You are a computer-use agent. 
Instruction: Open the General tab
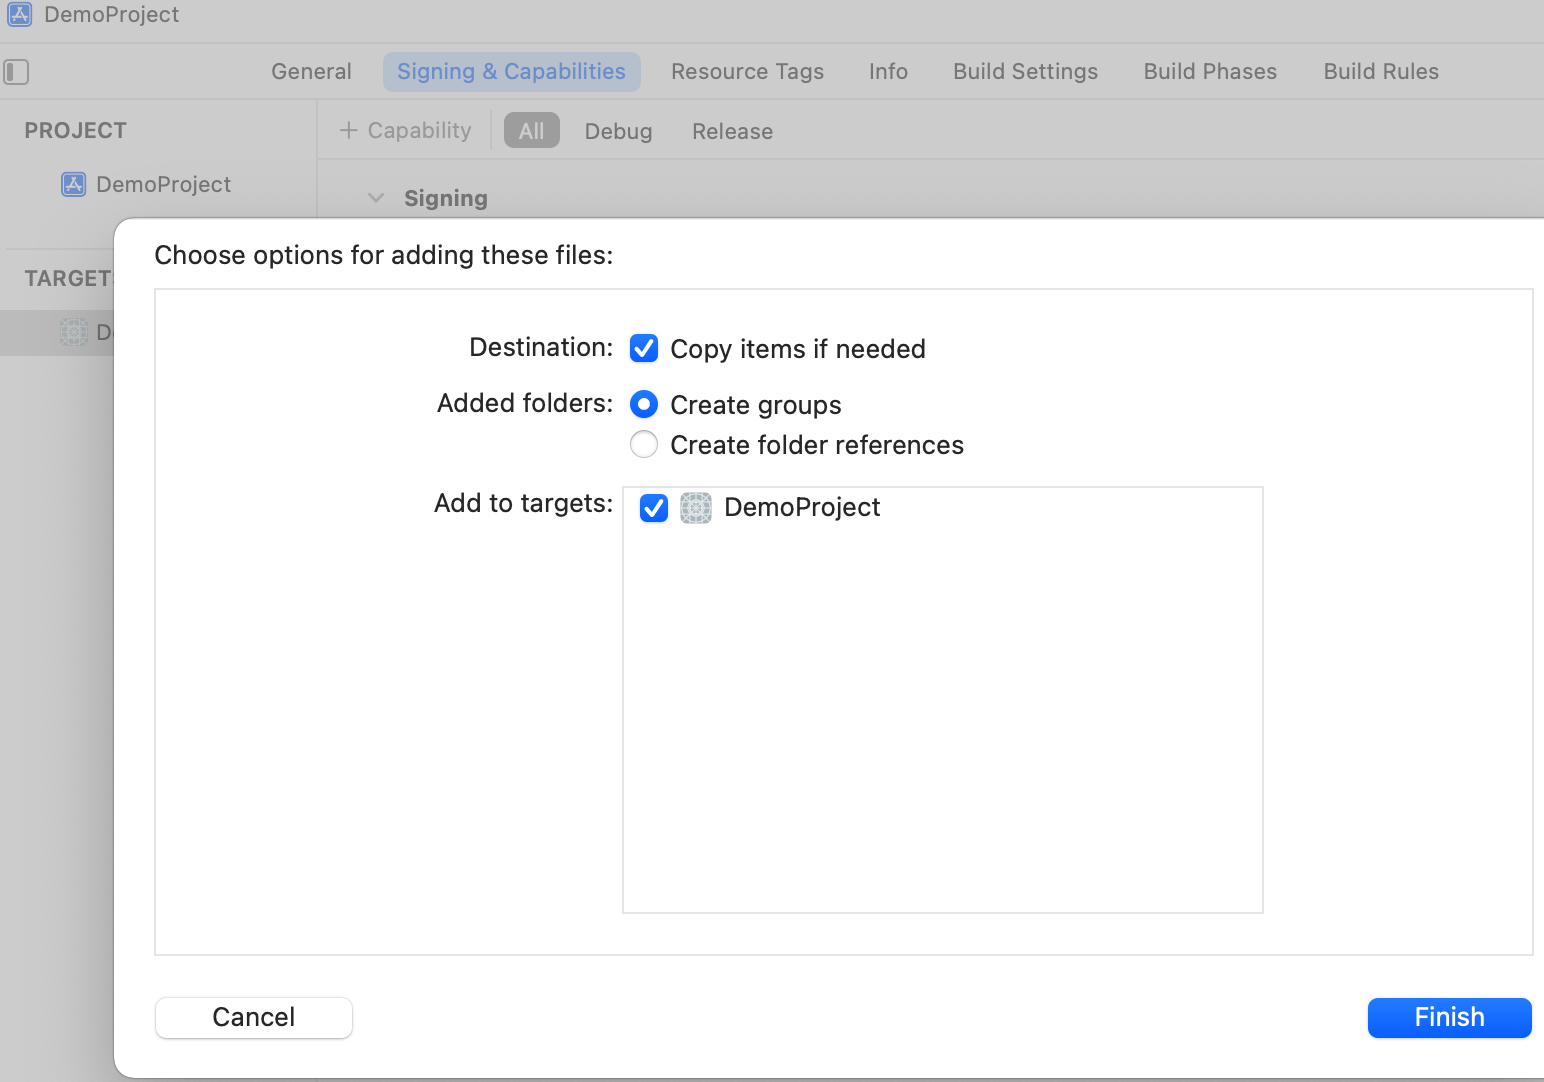click(311, 72)
